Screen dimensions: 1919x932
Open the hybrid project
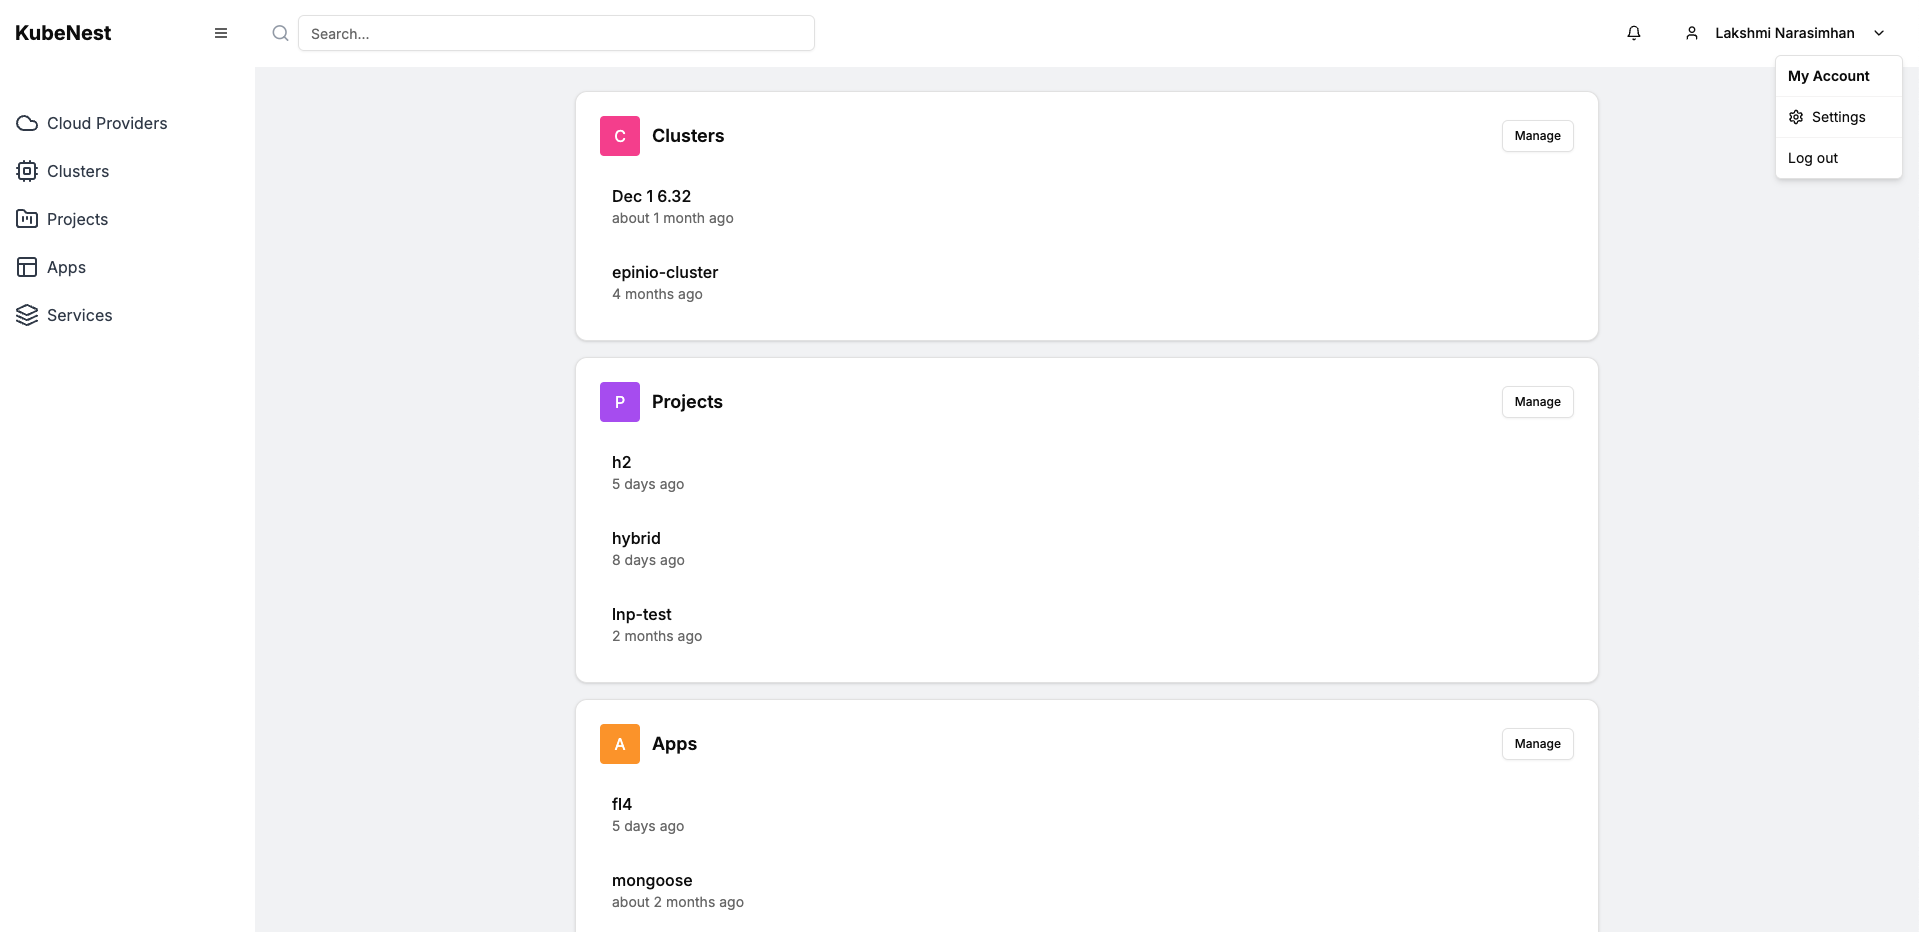[x=636, y=538]
